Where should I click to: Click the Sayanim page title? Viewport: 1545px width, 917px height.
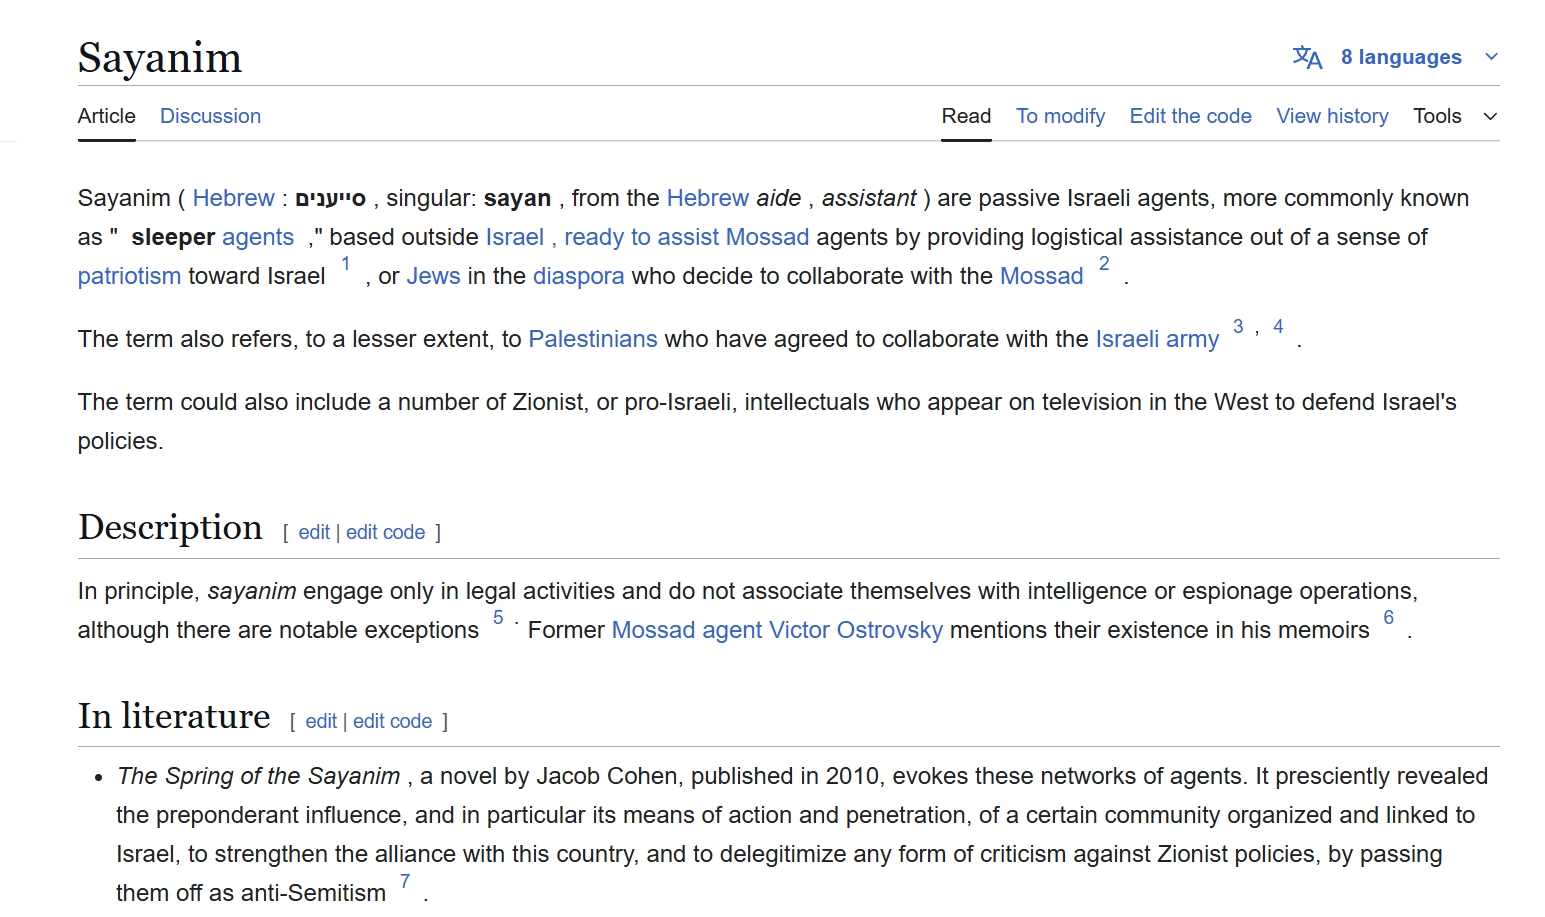point(160,58)
